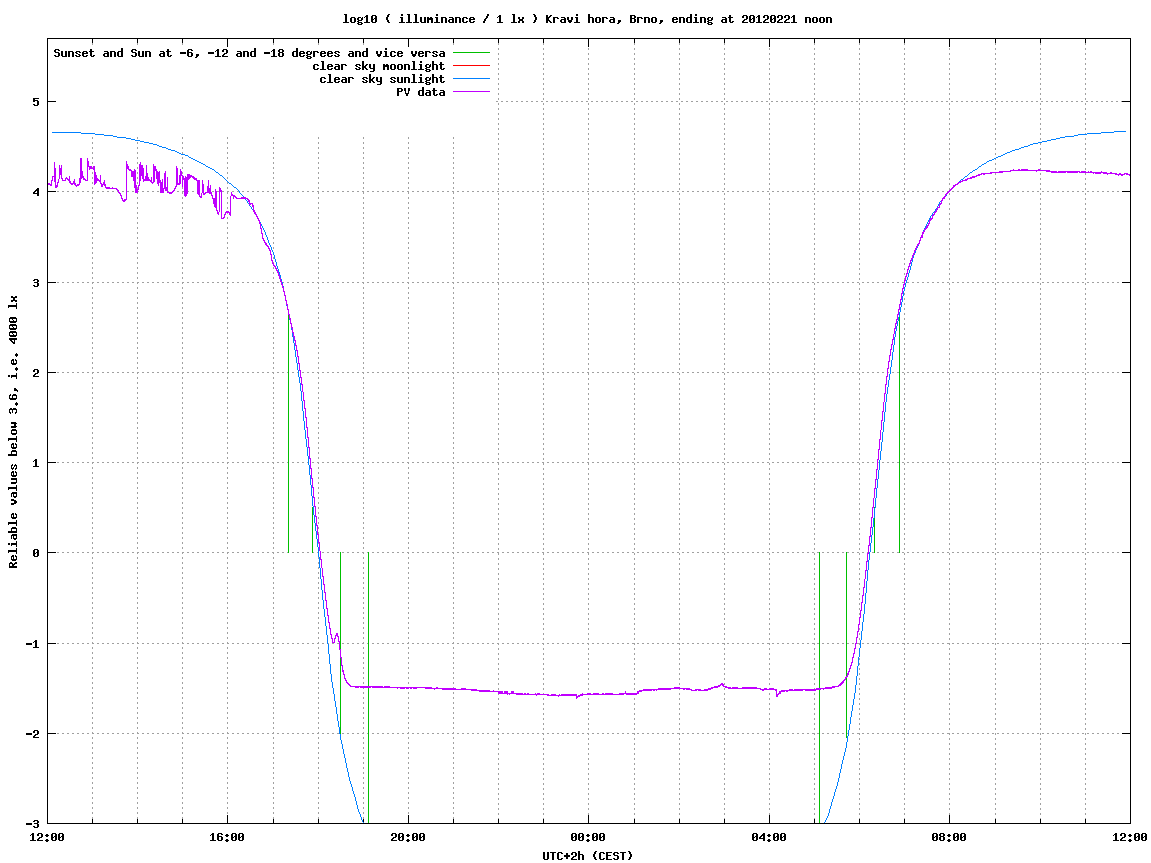1151x863 pixels.
Task: Click the red moonlight legend line sample
Action: tap(471, 66)
